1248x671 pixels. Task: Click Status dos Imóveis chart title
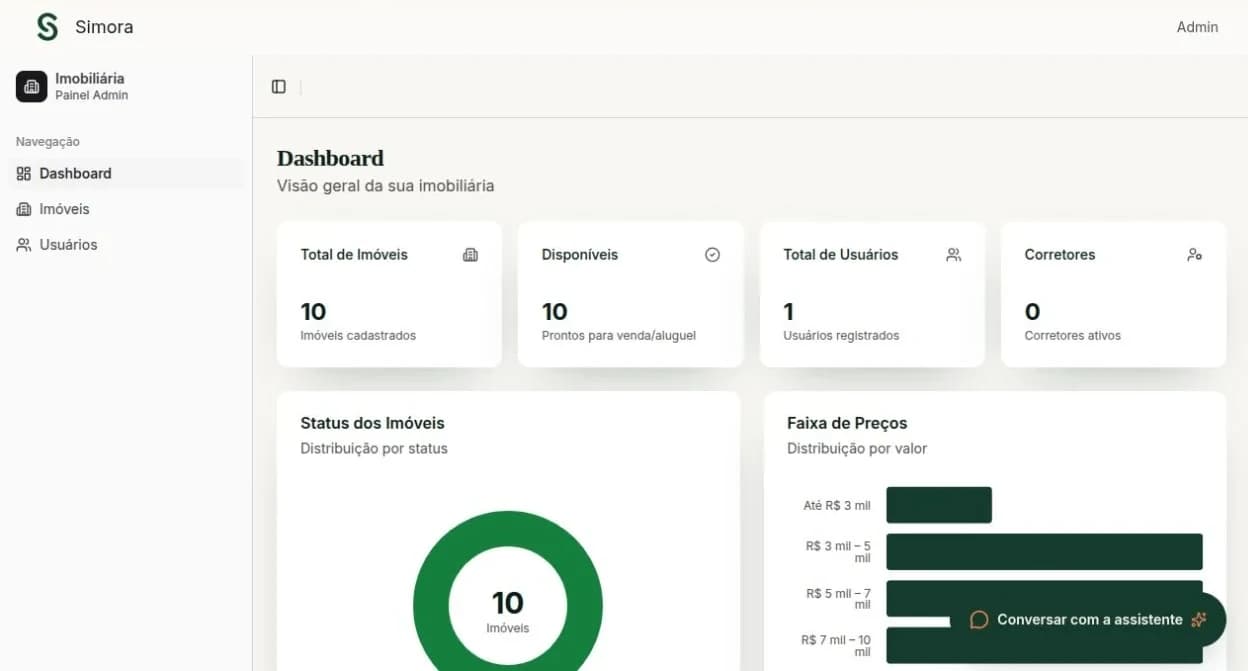[372, 423]
